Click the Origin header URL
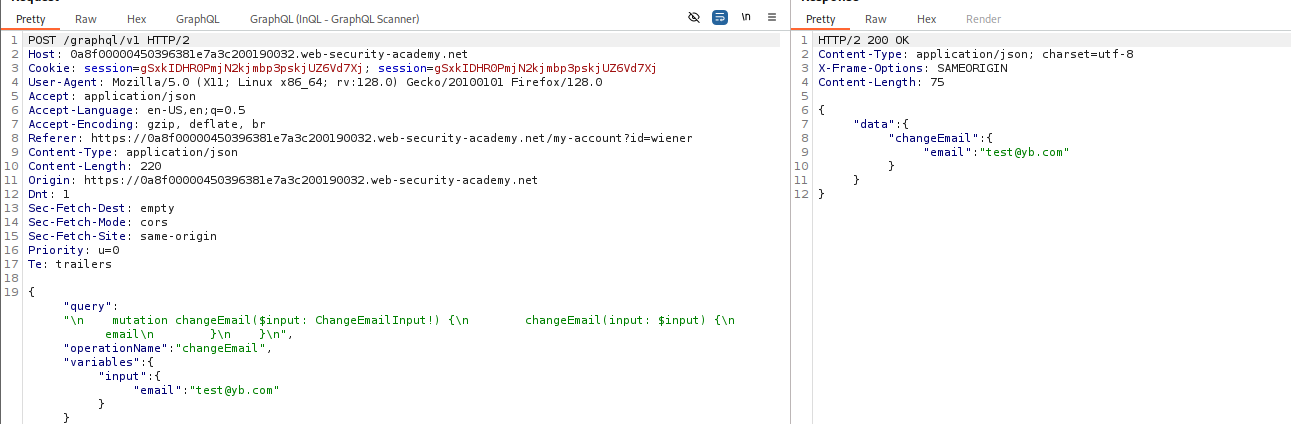 [310, 180]
